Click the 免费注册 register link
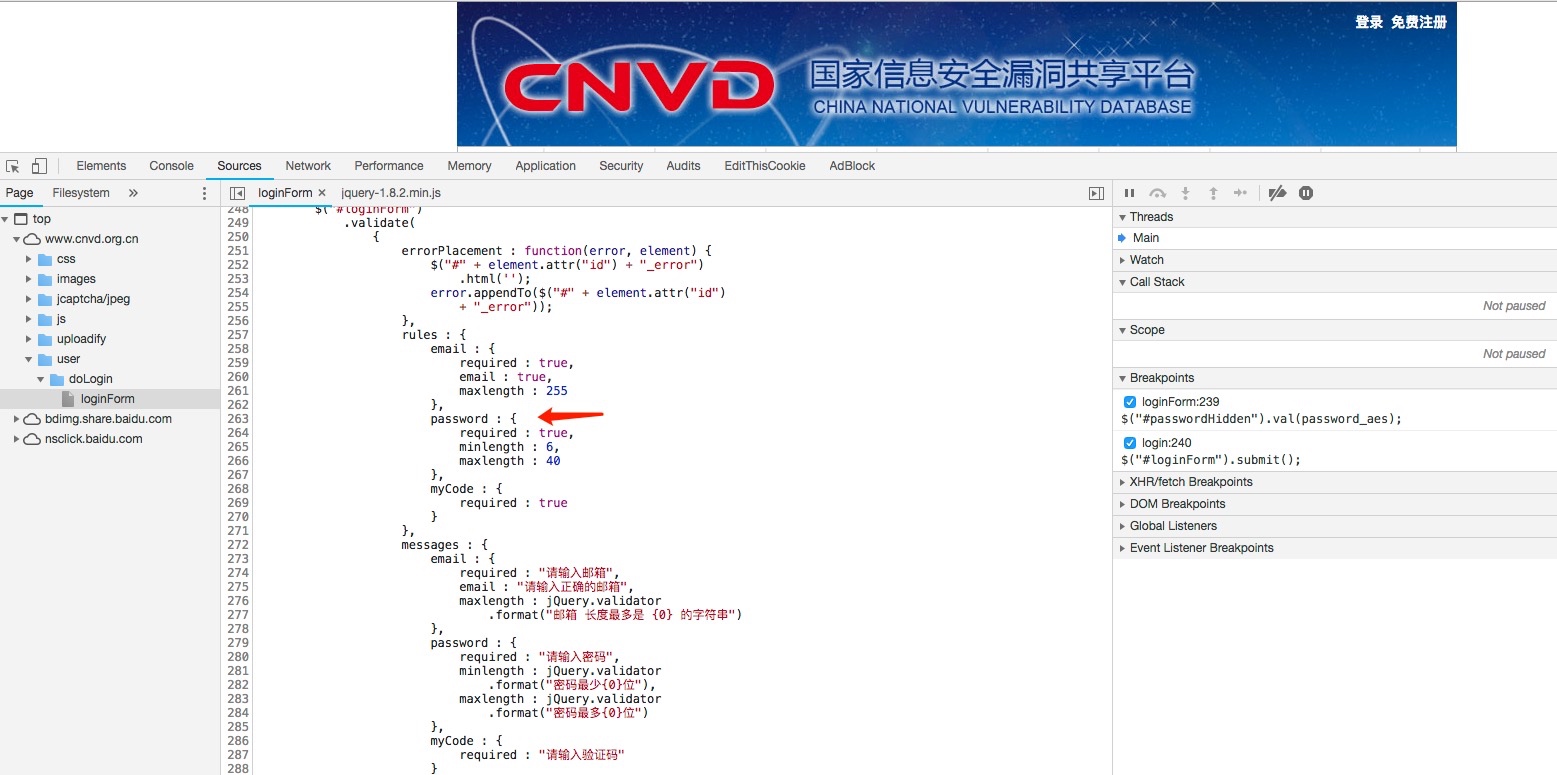Image resolution: width=1557 pixels, height=775 pixels. click(x=1418, y=22)
